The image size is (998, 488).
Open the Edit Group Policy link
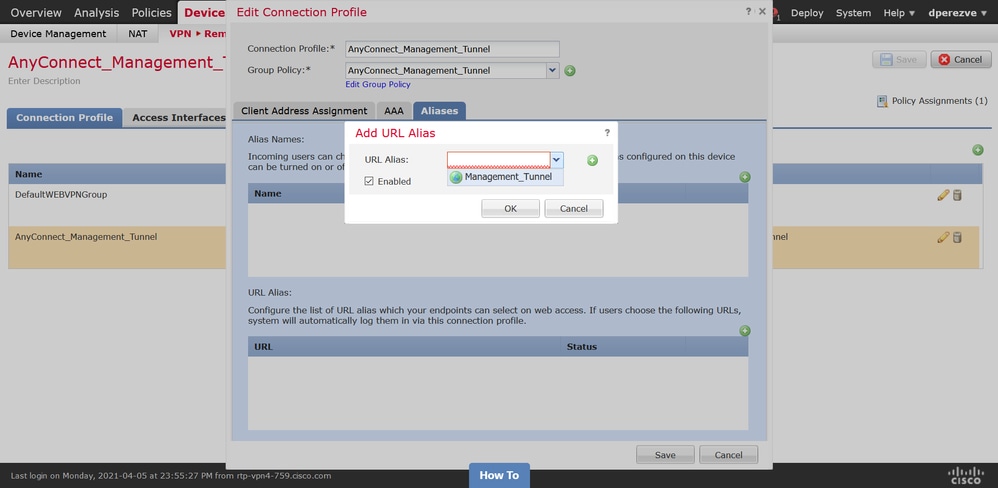[378, 85]
